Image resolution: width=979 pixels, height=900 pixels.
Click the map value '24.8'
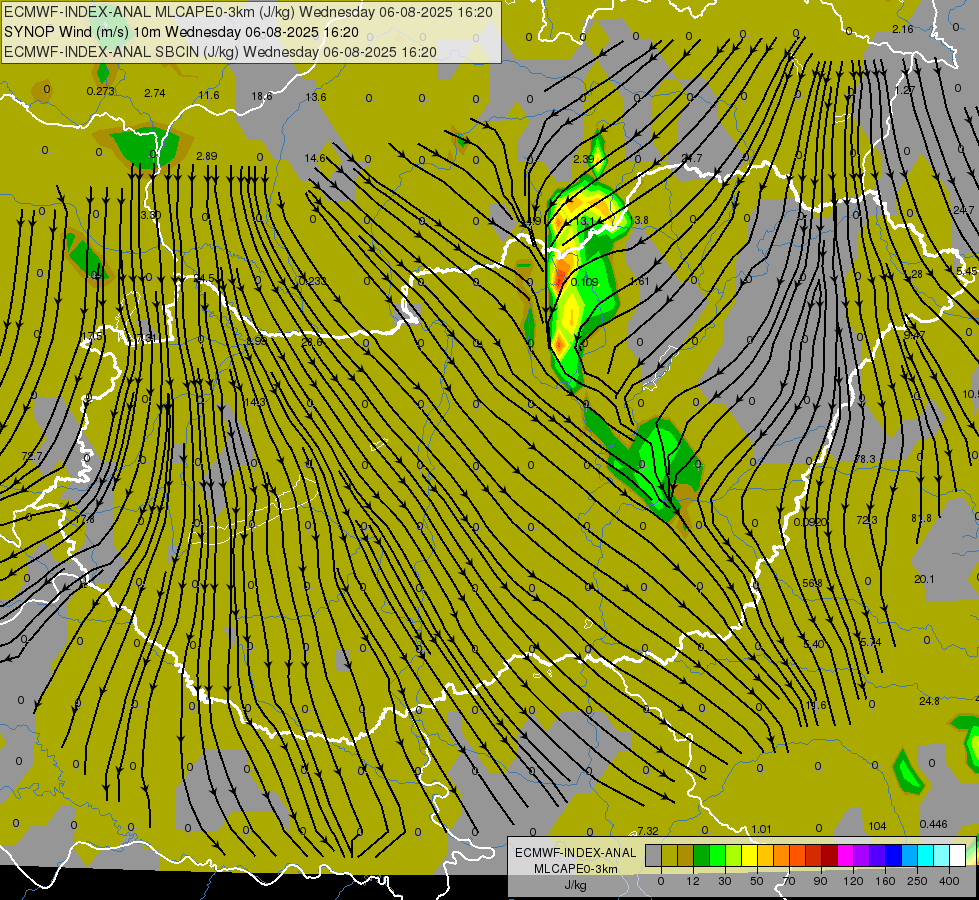(x=929, y=701)
